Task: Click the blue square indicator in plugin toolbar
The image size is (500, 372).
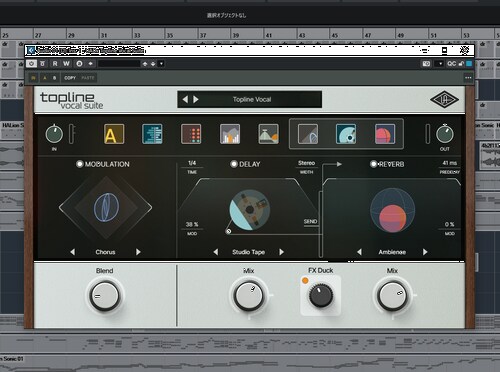Action: 469,63
